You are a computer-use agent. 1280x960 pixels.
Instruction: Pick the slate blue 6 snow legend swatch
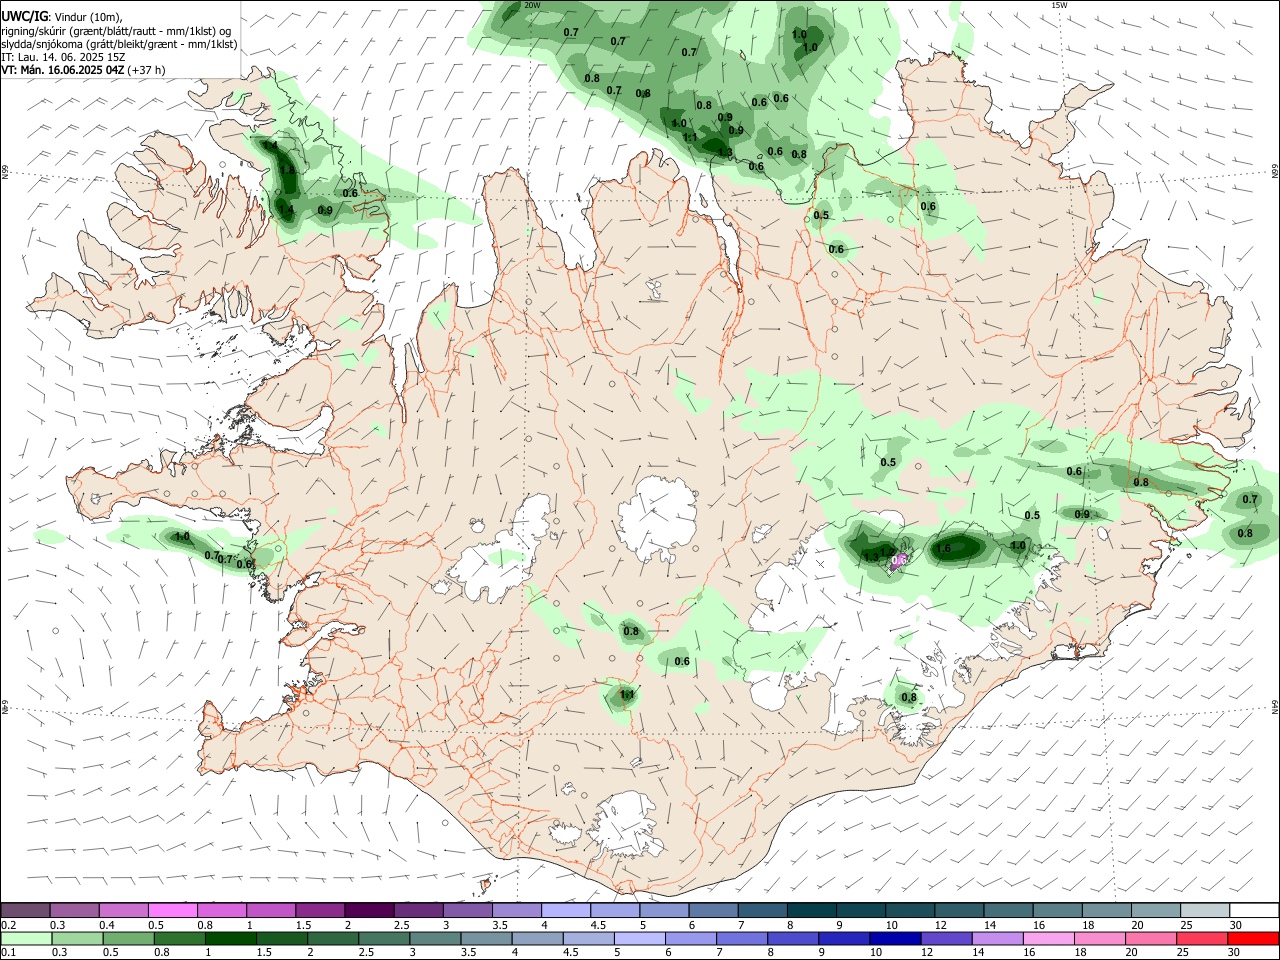click(713, 910)
